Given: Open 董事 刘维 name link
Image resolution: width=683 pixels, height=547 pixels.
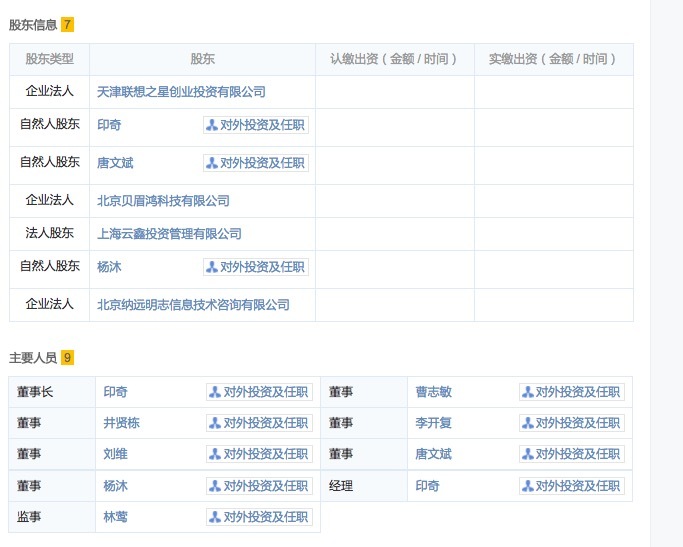Looking at the screenshot, I should 115,454.
